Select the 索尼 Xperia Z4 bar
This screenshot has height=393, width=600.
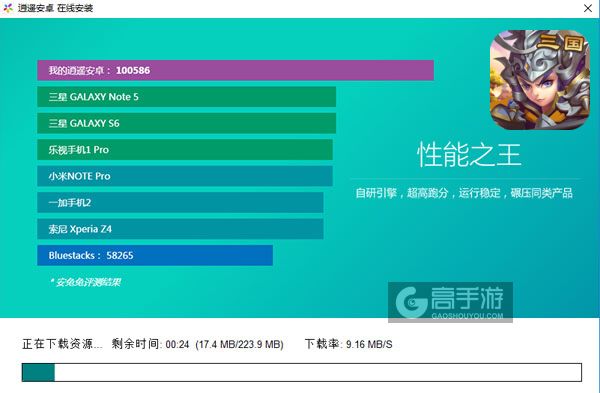pos(180,229)
